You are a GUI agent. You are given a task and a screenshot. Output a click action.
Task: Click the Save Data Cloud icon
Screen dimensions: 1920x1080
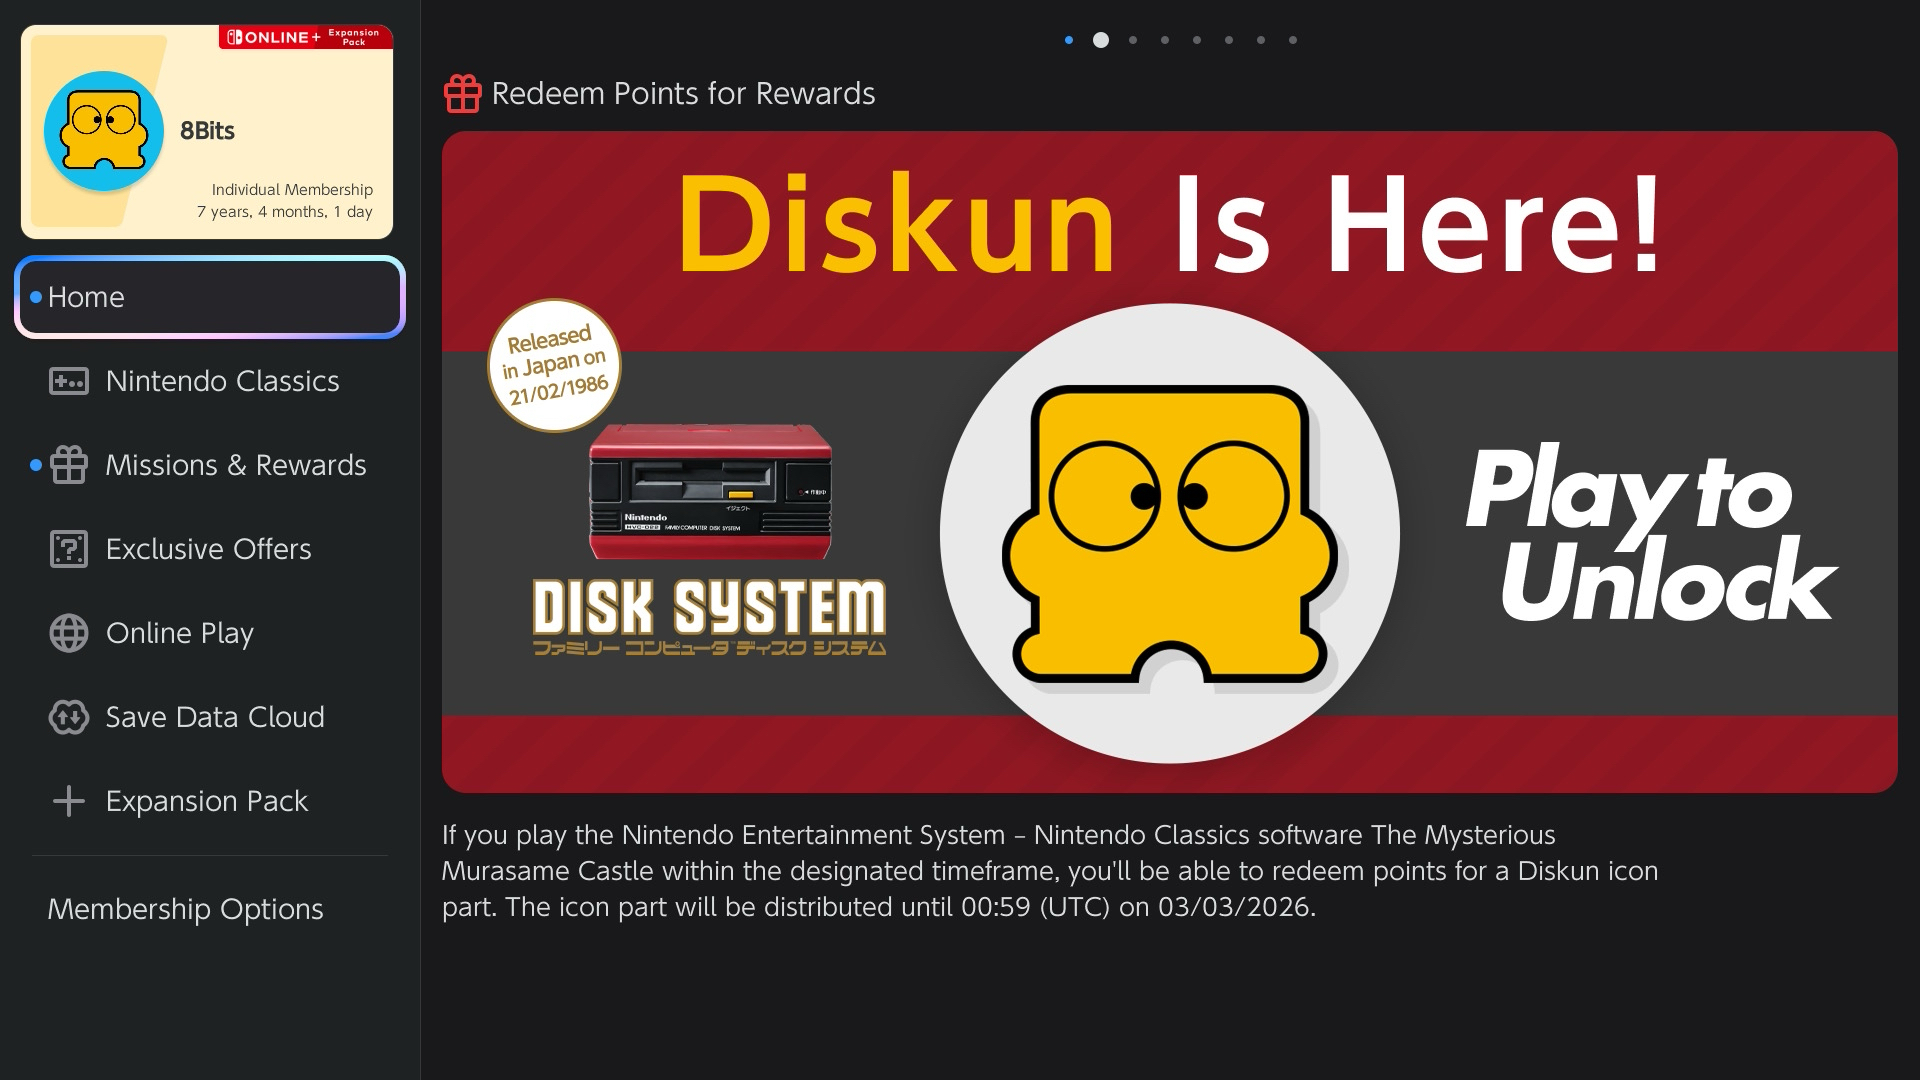coord(69,717)
